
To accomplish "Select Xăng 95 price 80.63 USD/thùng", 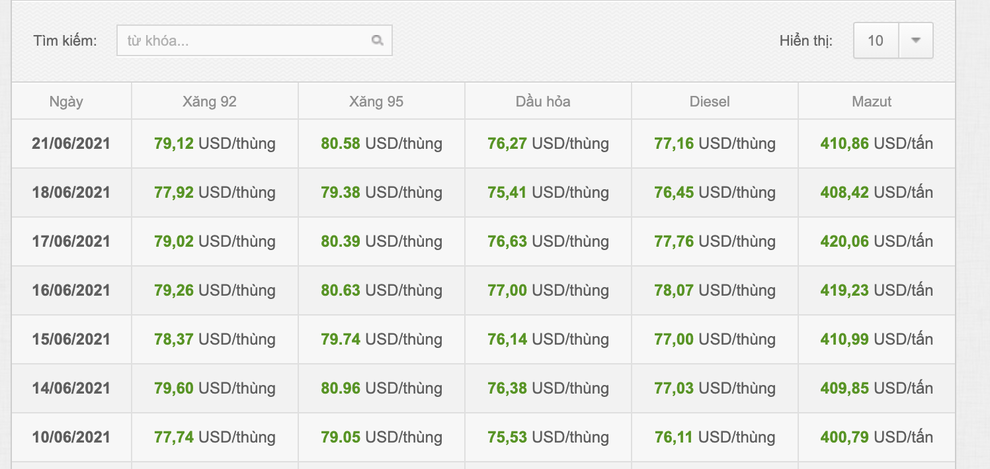I will [381, 291].
